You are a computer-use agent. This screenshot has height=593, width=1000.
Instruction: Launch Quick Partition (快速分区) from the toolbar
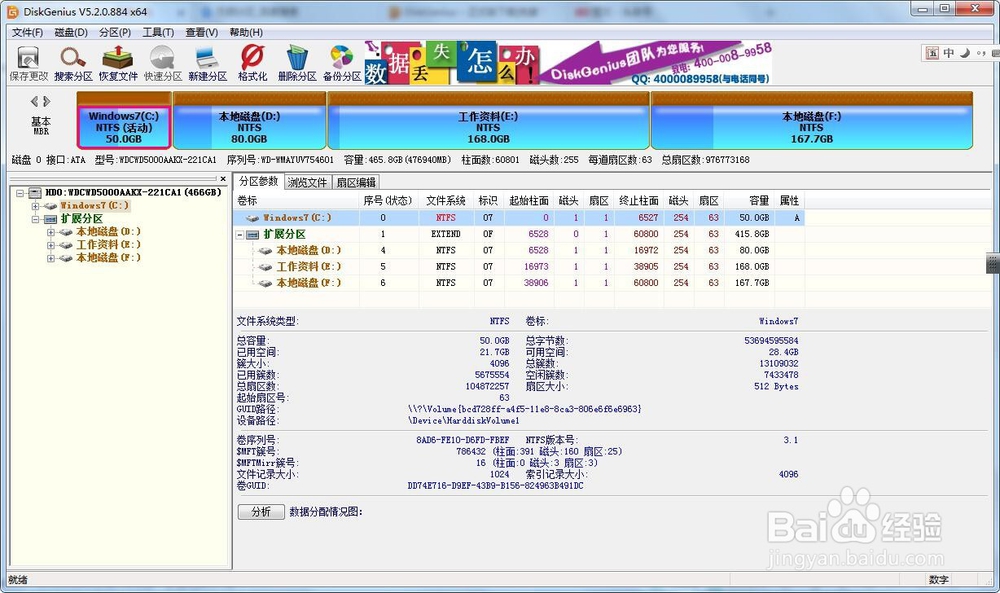161,60
